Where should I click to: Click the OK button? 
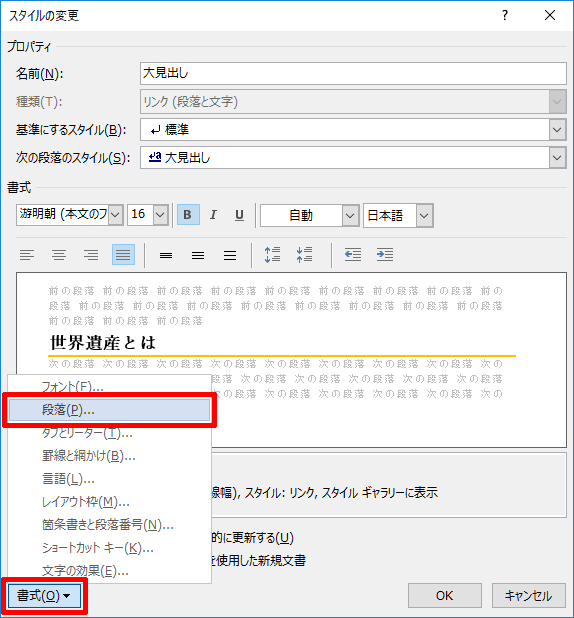[445, 596]
